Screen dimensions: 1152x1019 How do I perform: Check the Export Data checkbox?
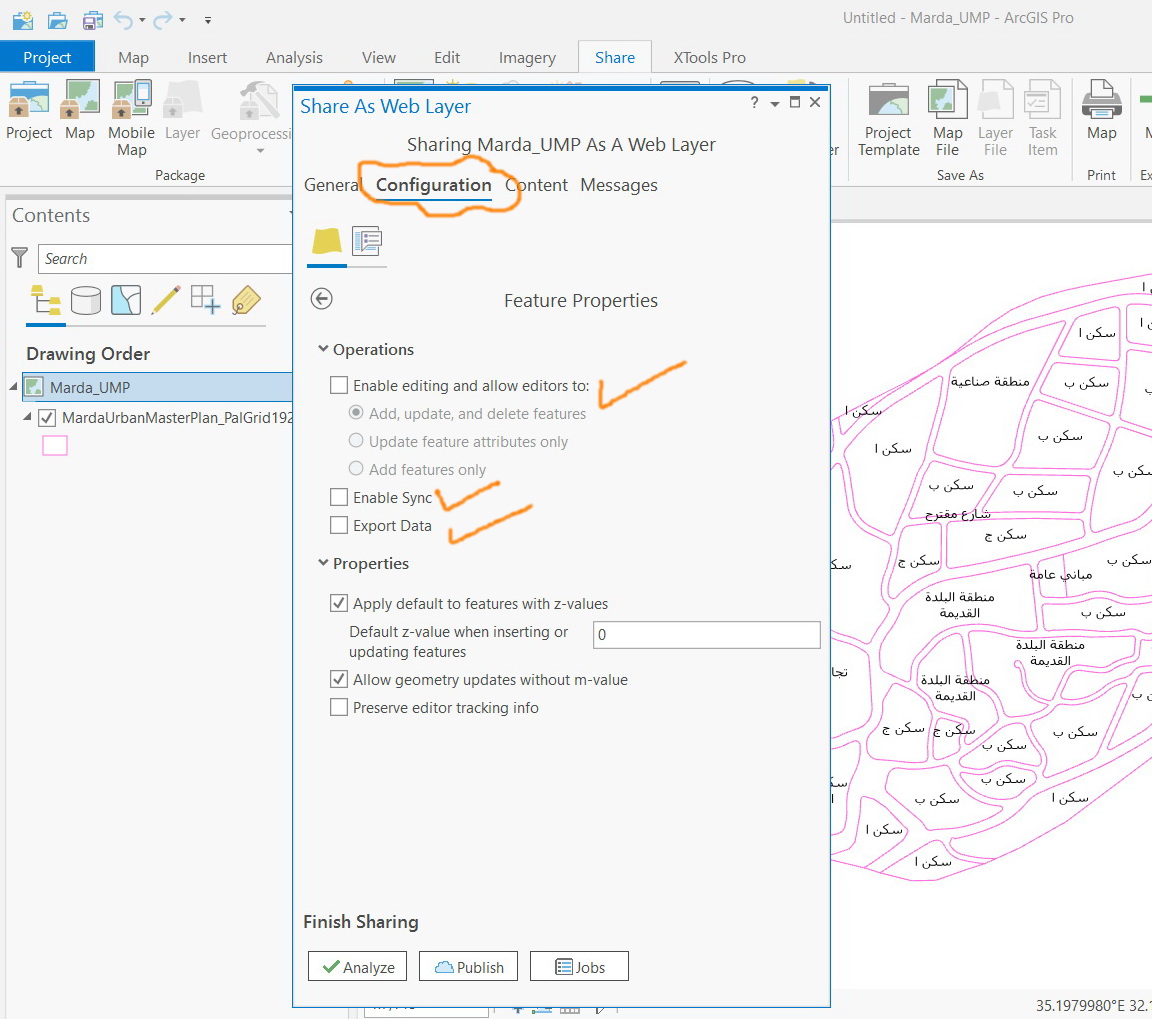[x=339, y=525]
